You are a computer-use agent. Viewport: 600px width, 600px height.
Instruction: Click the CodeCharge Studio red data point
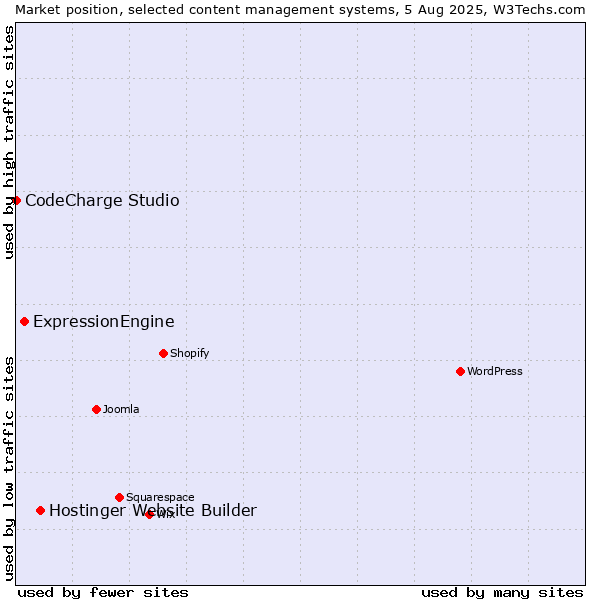pos(16,201)
